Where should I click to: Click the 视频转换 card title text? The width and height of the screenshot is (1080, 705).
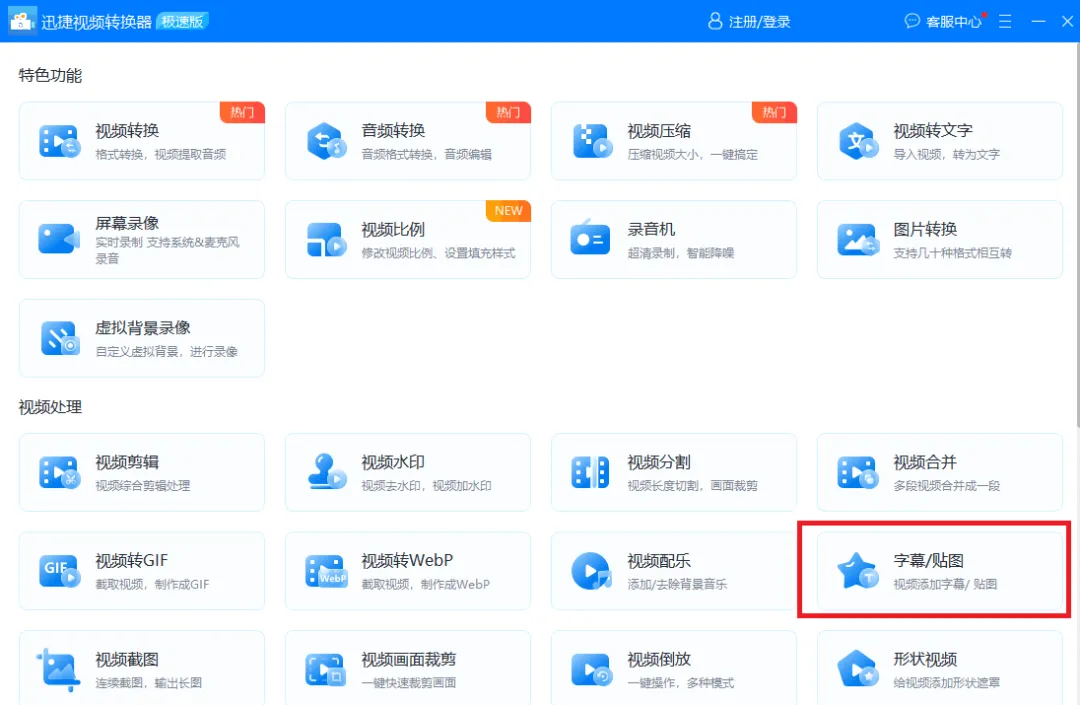pyautogui.click(x=127, y=131)
